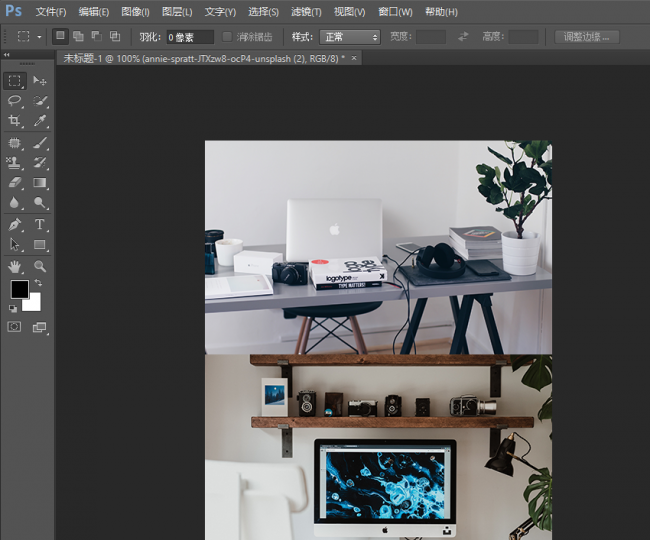Toggle Quick Mask mode
The image size is (650, 540).
15,327
